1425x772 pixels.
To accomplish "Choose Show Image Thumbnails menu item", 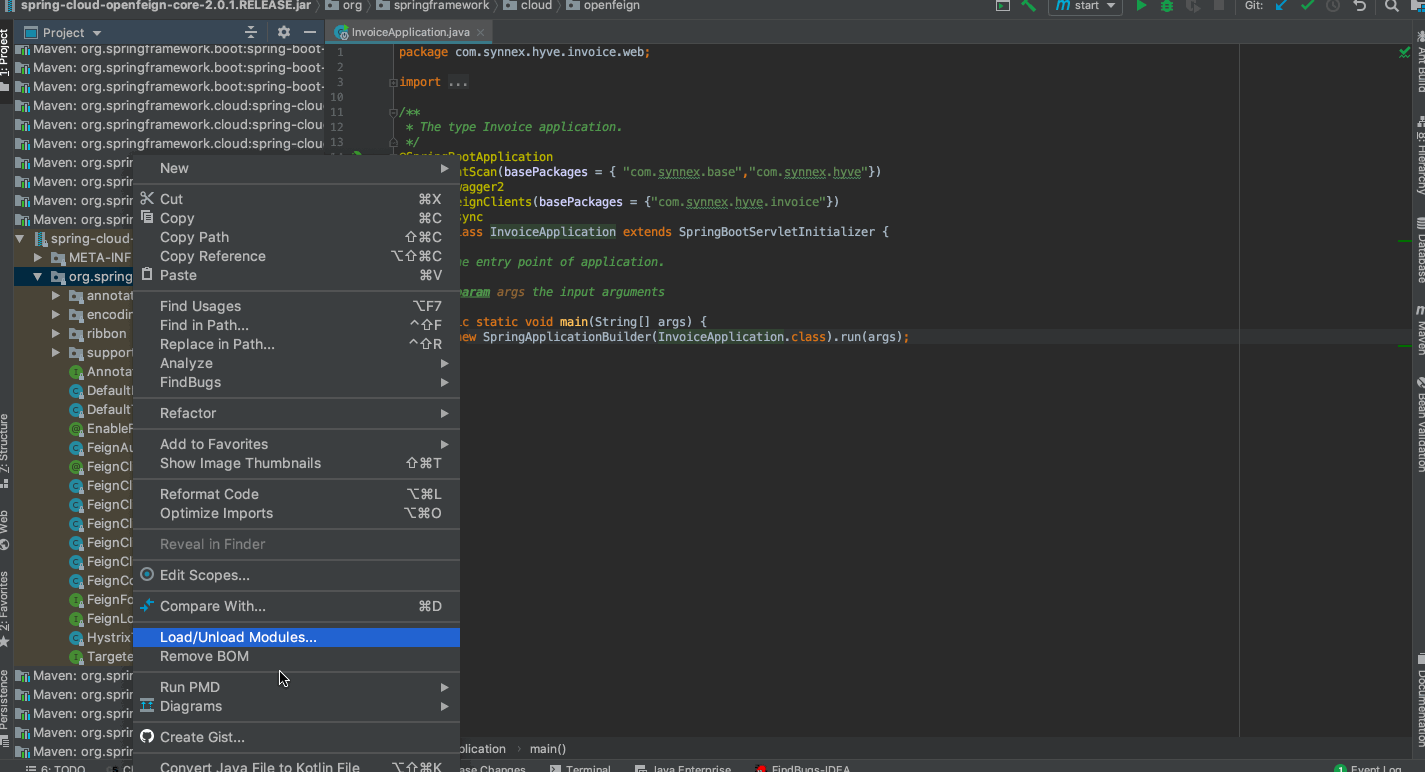I will 297,463.
